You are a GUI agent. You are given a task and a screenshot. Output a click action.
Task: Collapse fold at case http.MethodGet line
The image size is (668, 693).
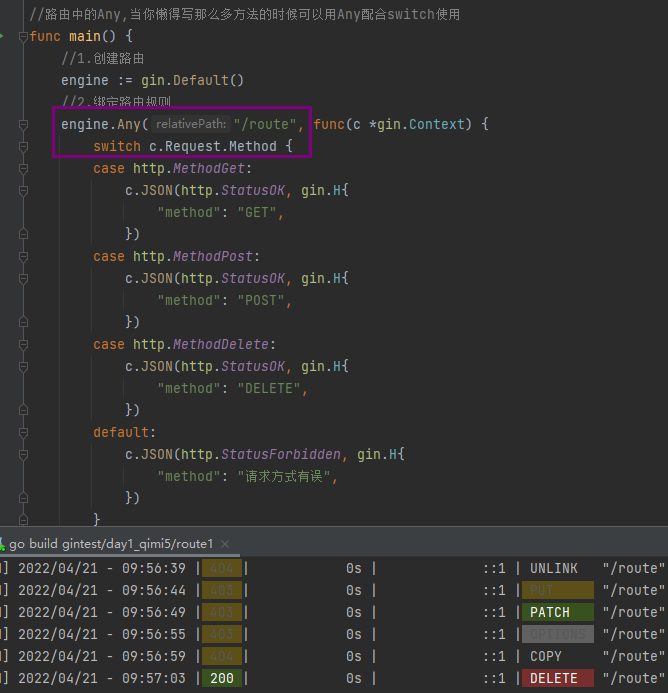24,169
